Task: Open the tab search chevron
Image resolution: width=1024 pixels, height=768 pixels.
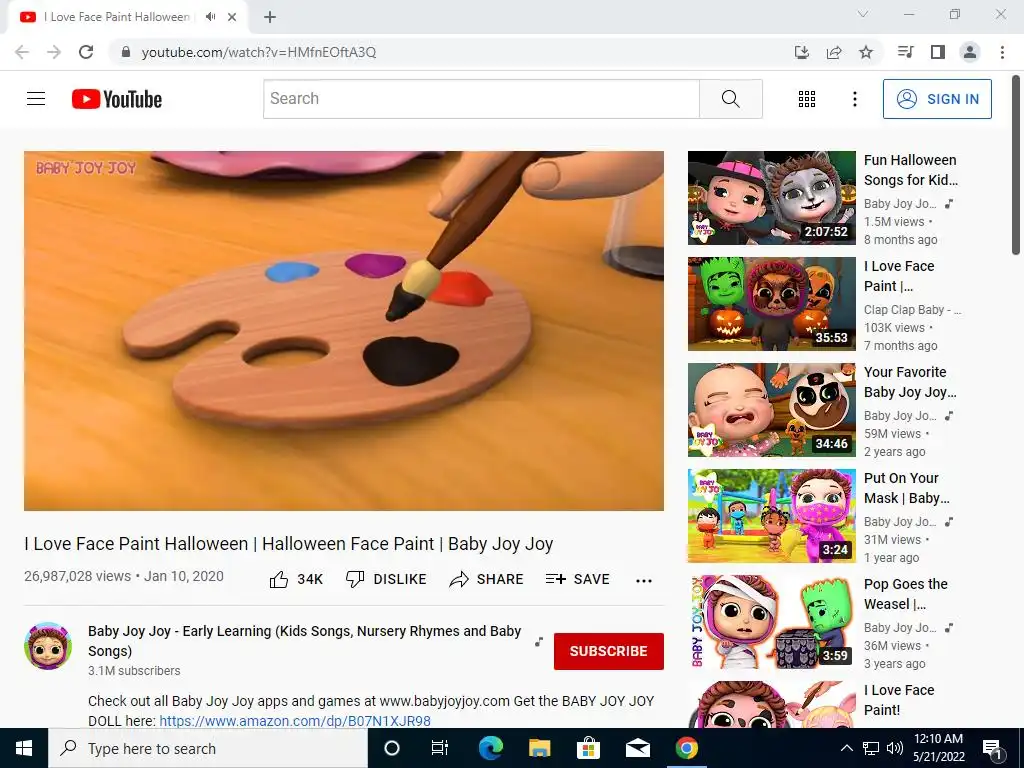Action: click(863, 14)
